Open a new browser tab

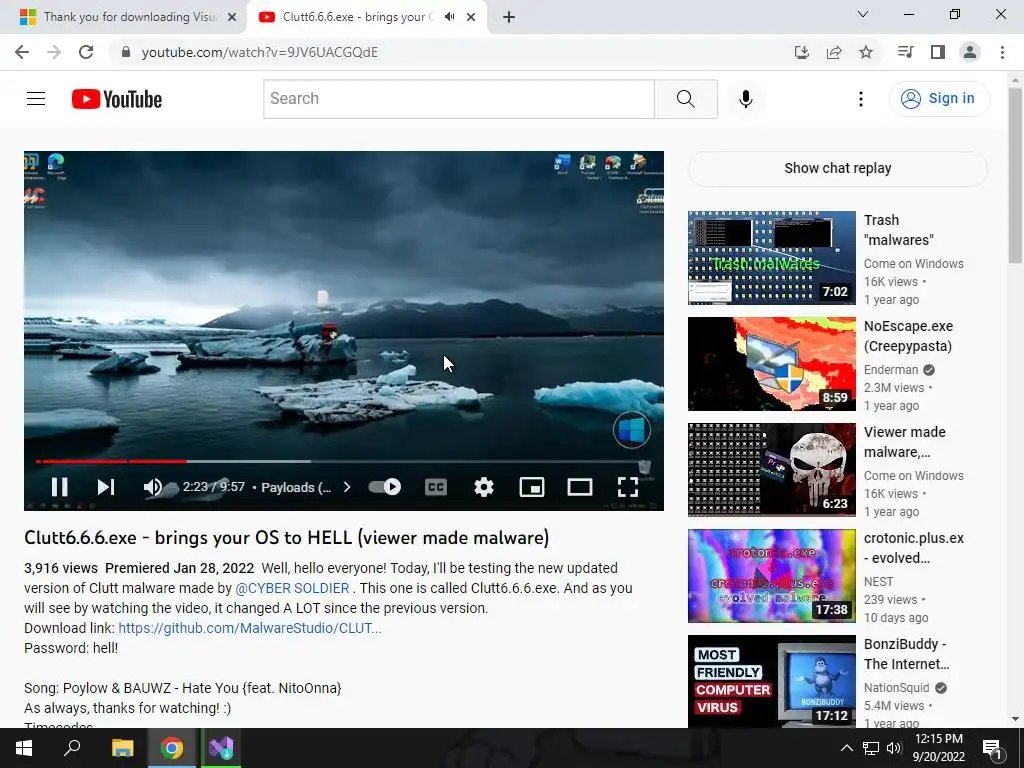[x=509, y=18]
